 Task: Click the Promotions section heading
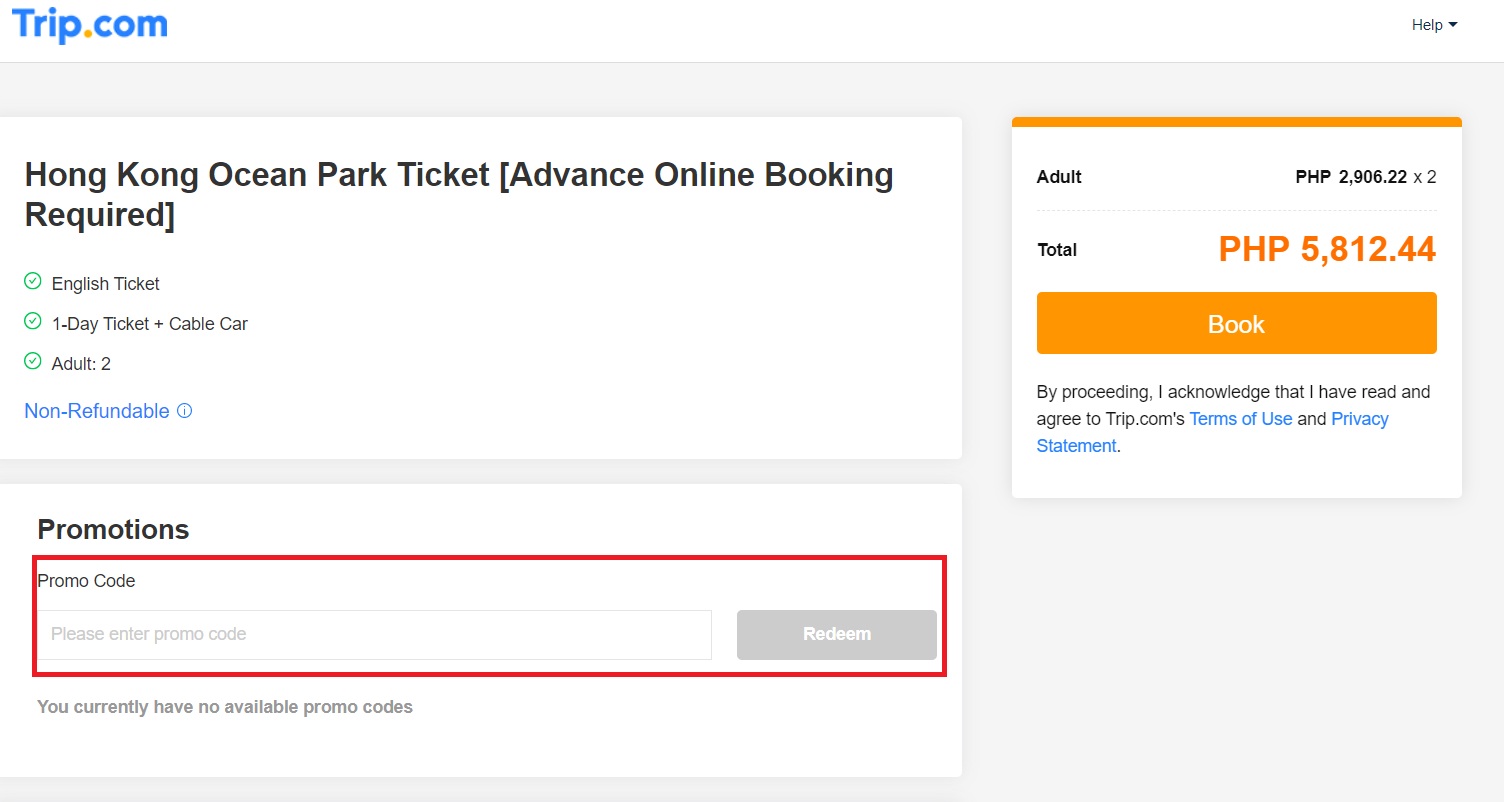[113, 529]
